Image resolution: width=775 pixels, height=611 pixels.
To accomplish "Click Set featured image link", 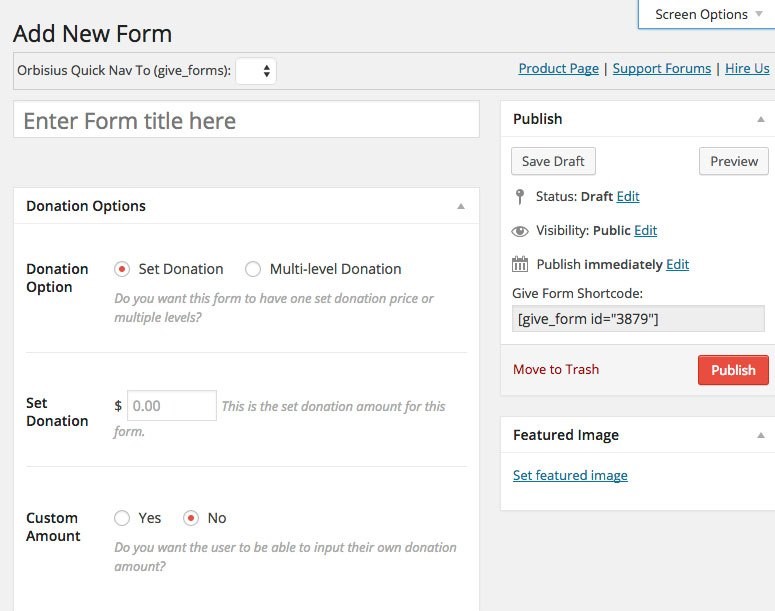I will point(570,475).
